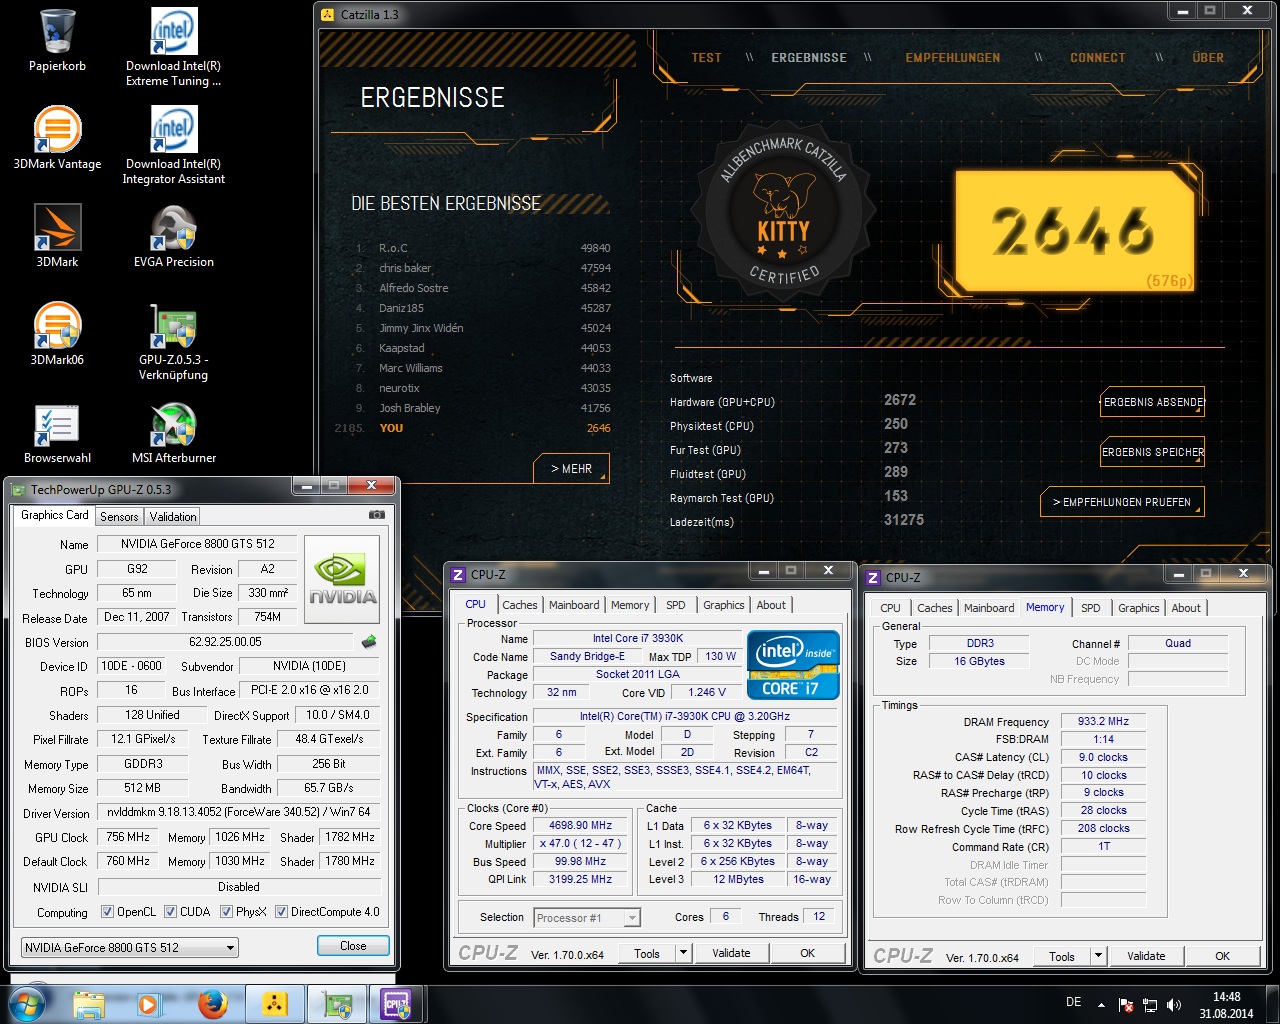Open the Validation tab in GPU-Z
This screenshot has width=1280, height=1024.
click(x=173, y=517)
